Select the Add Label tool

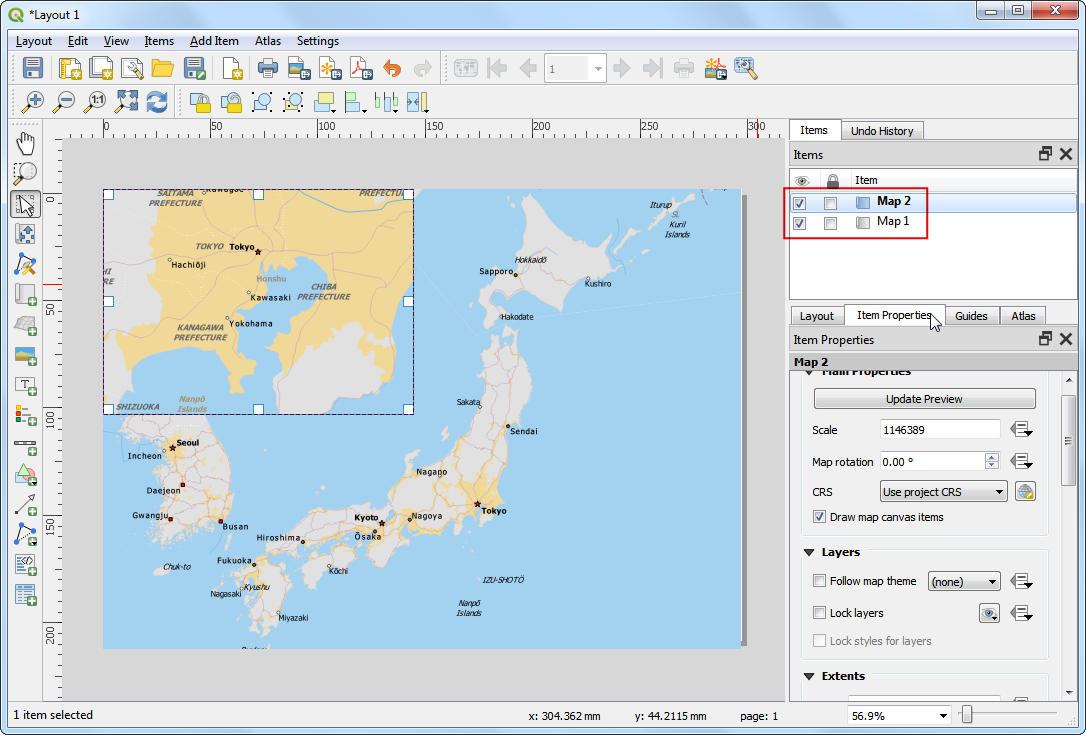pyautogui.click(x=26, y=385)
